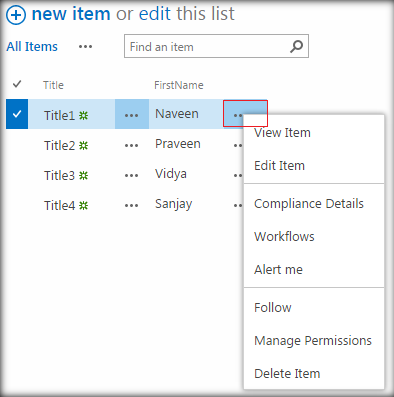Click the Naveen cell

pyautogui.click(x=177, y=114)
